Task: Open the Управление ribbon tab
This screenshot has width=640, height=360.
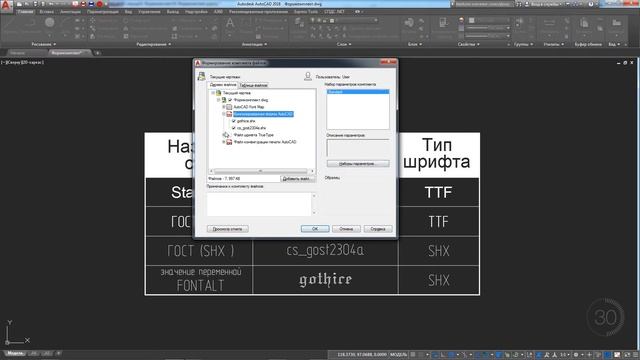Action: 149,12
